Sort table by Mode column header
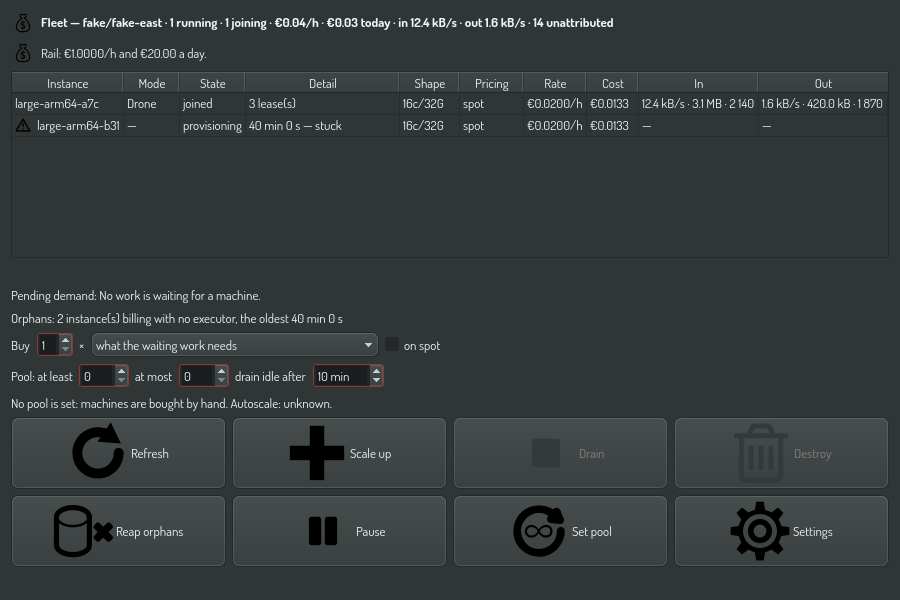900x600 pixels. point(151,83)
